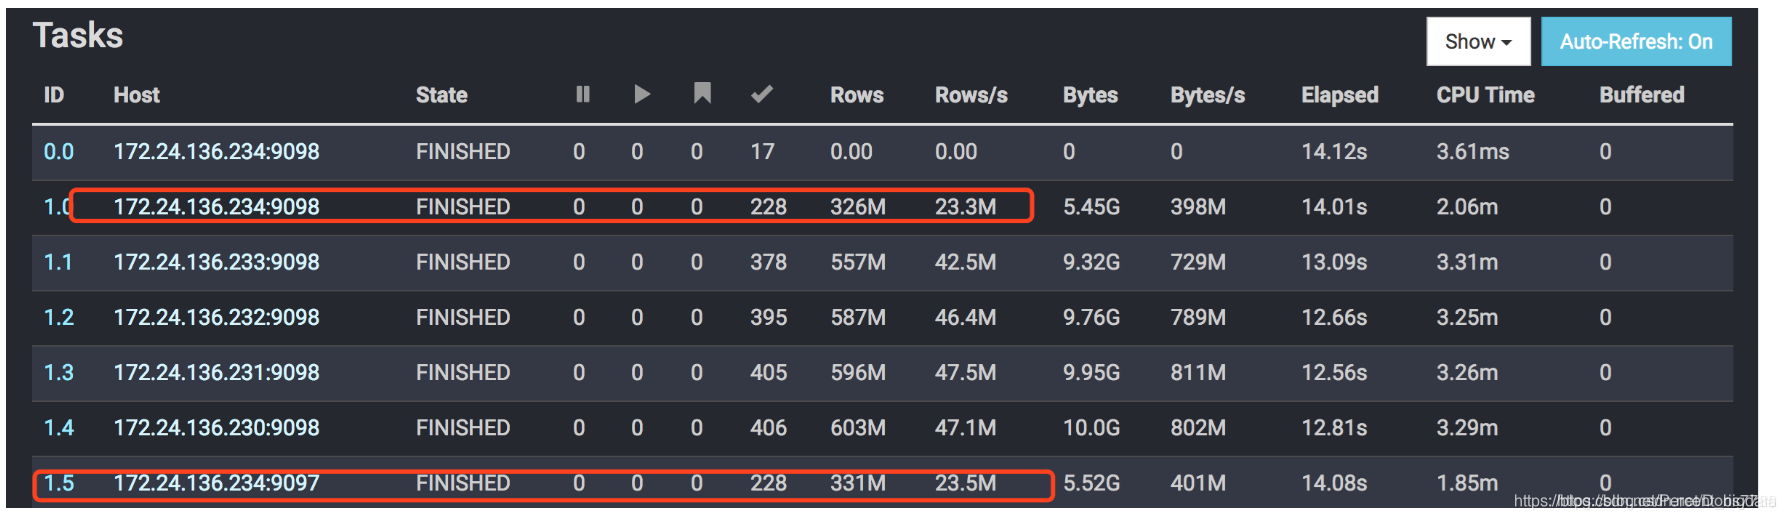The height and width of the screenshot is (520, 1786).
Task: Select host 172.24.136.230:9098
Action: (217, 428)
